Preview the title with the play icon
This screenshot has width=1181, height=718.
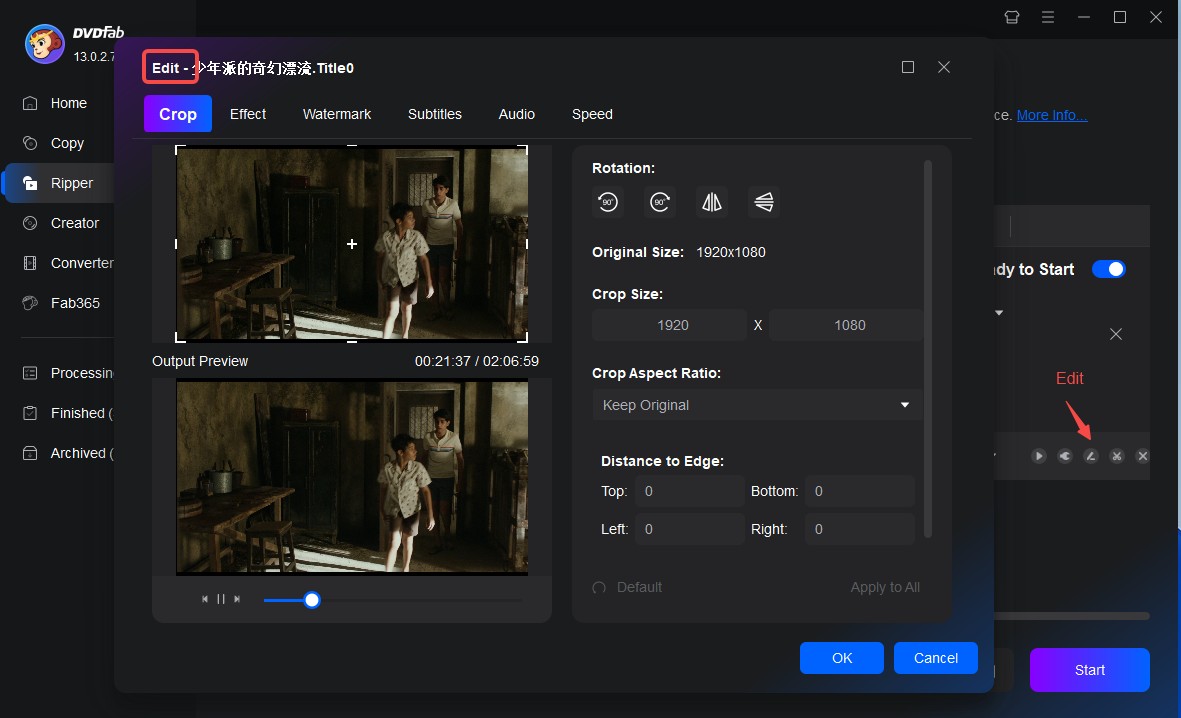pos(1038,455)
